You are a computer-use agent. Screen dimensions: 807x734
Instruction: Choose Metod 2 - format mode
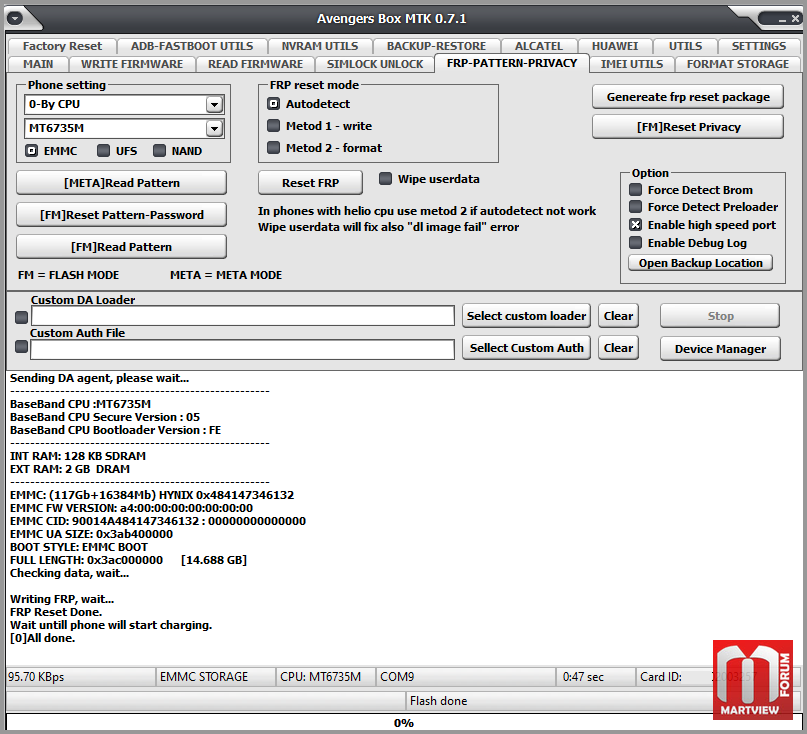(273, 148)
